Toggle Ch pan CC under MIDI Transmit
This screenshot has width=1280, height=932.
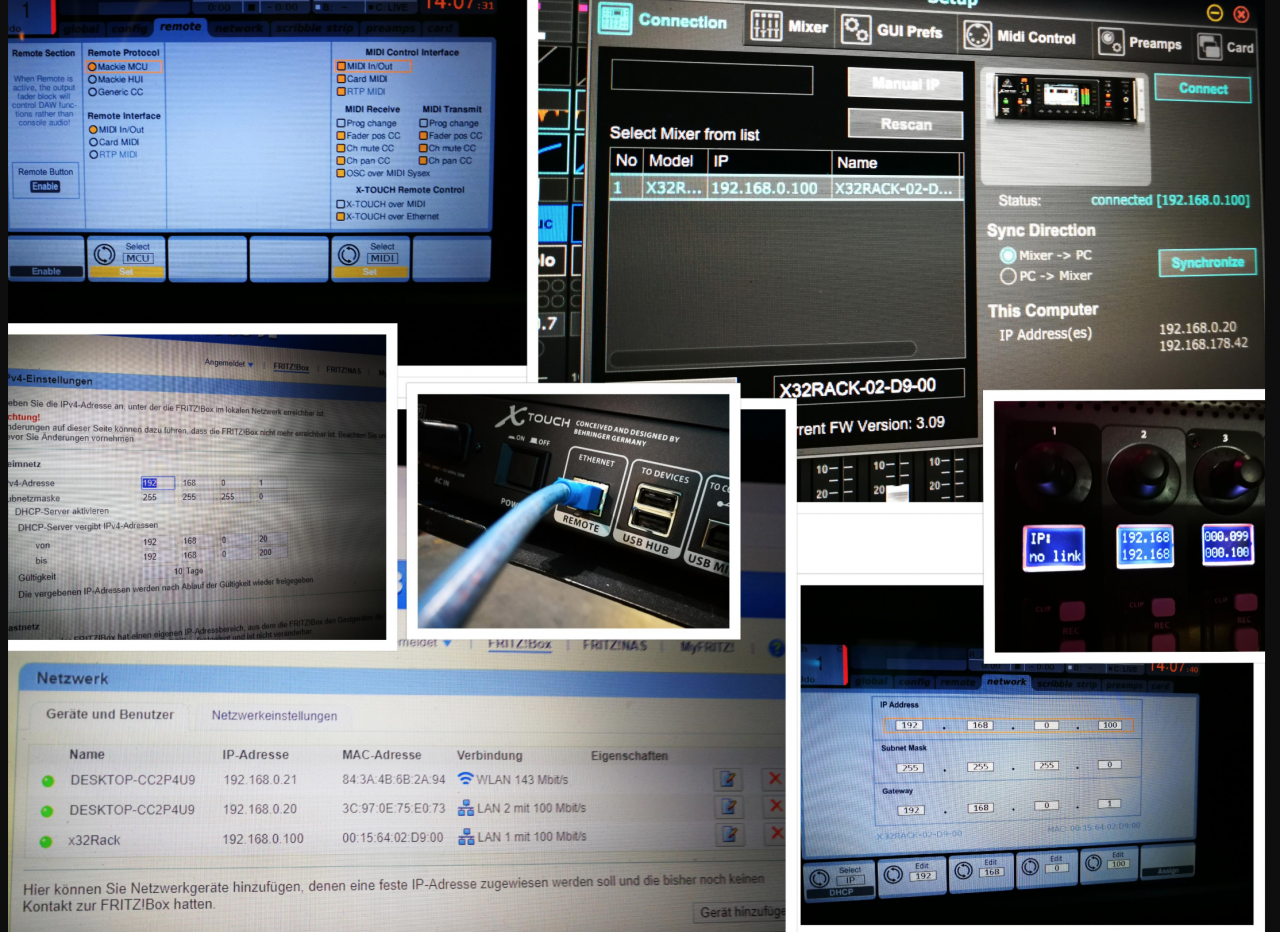pos(423,160)
